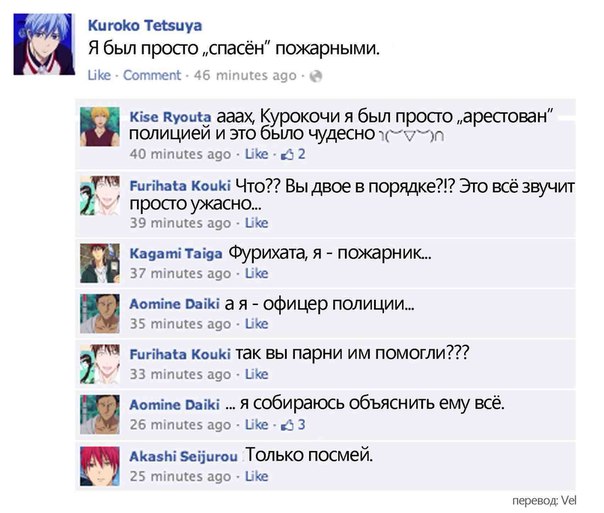Screen dimensions: 604x513
Task: Open Kise Ryouta's avatar thumbnail
Action: click(x=100, y=127)
